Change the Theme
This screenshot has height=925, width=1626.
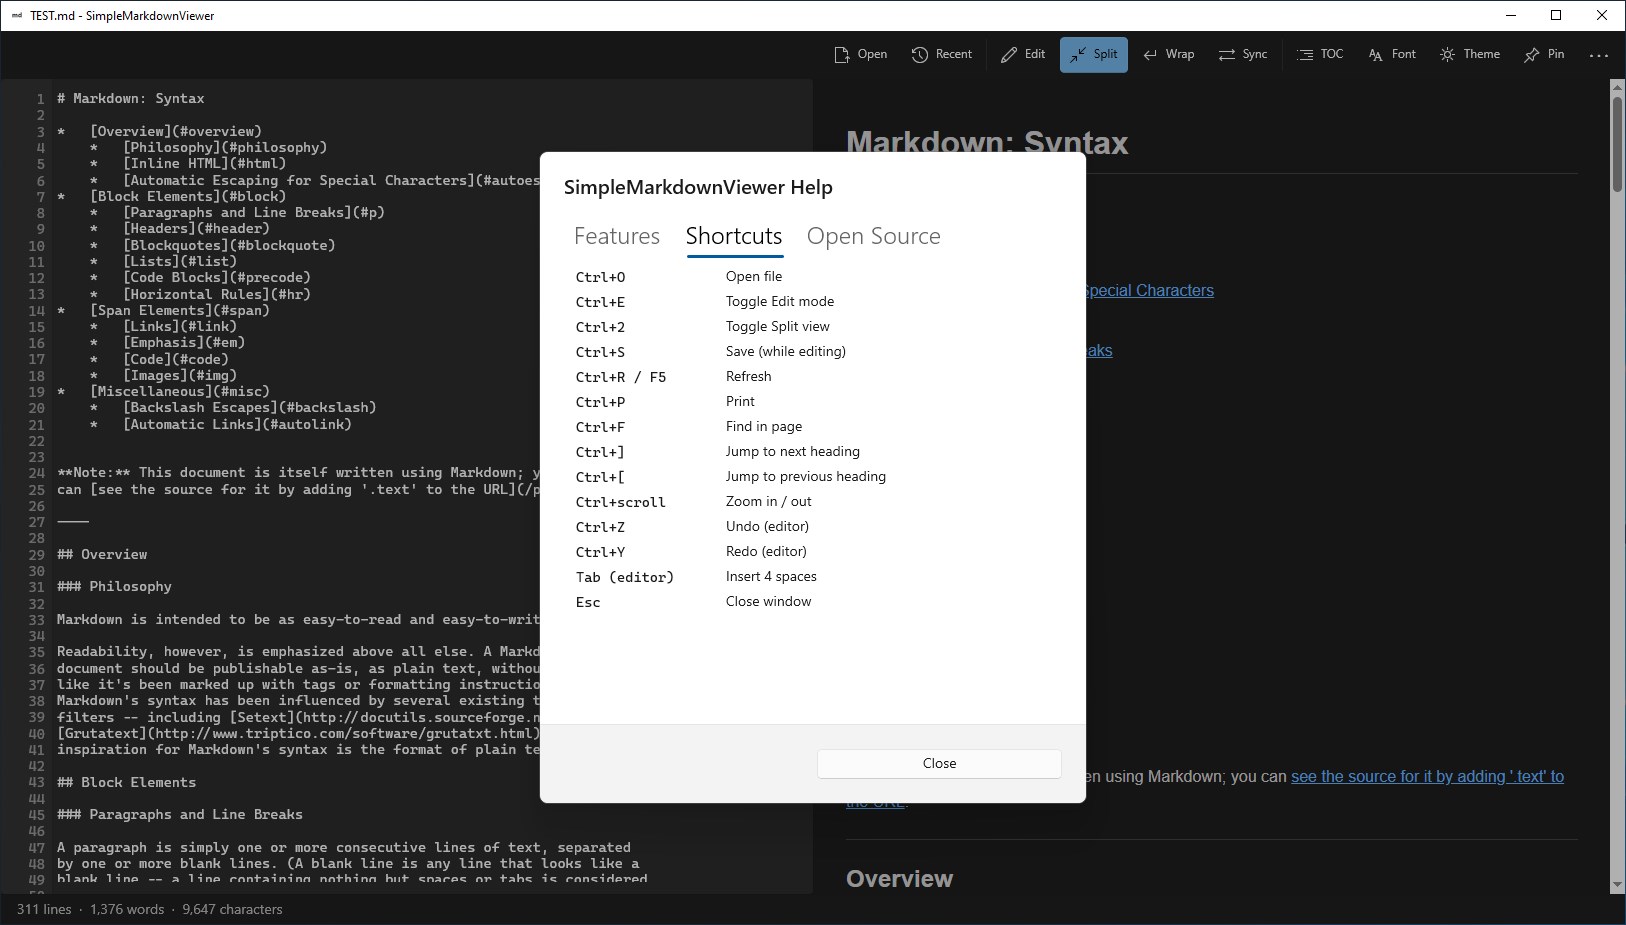pos(1470,54)
